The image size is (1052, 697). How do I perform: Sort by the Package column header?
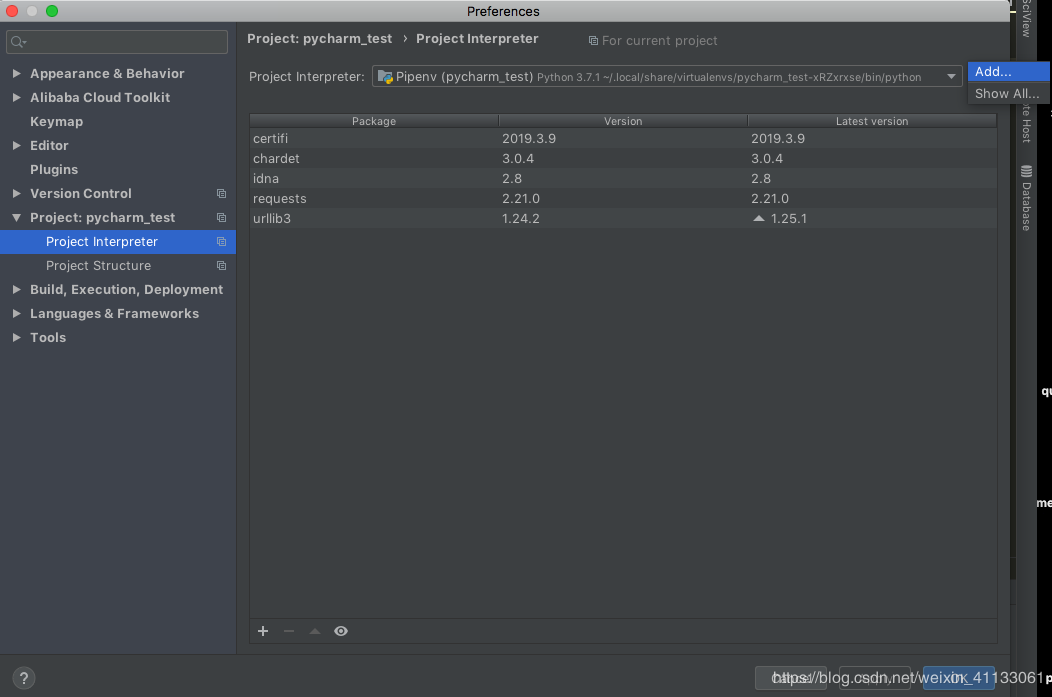click(374, 121)
